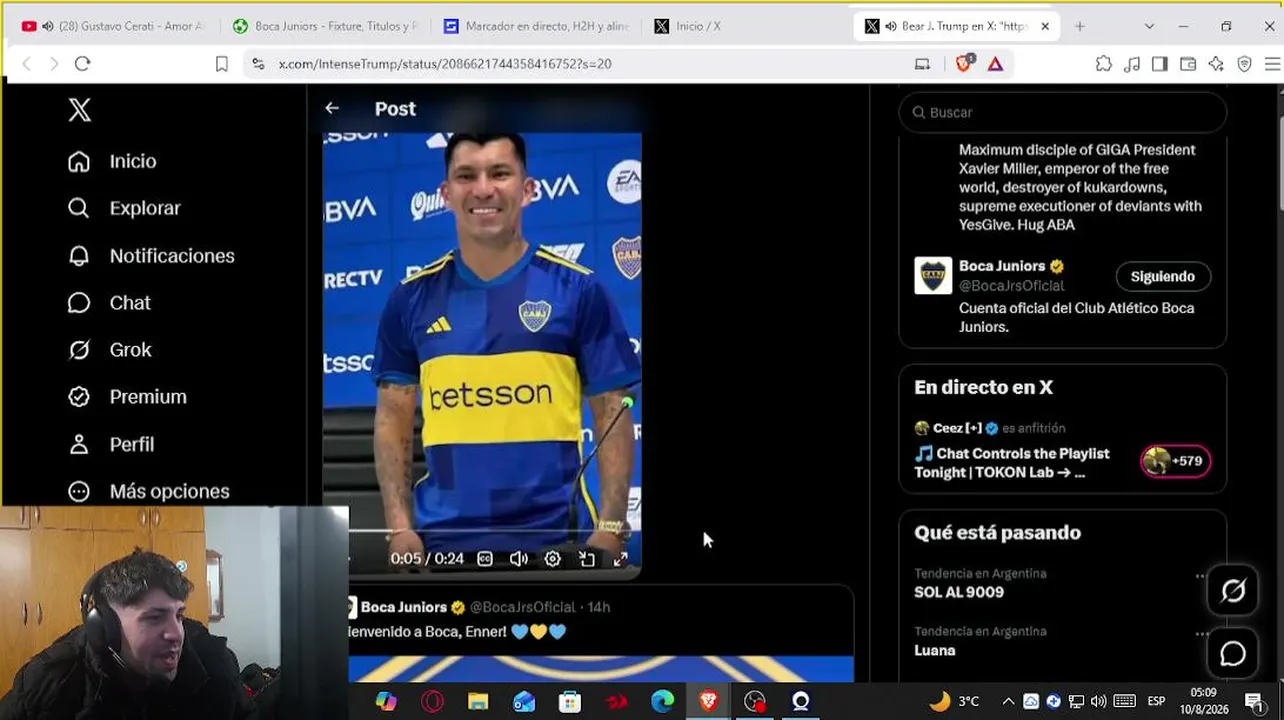Reload the current page
The height and width of the screenshot is (720, 1284).
pos(83,64)
